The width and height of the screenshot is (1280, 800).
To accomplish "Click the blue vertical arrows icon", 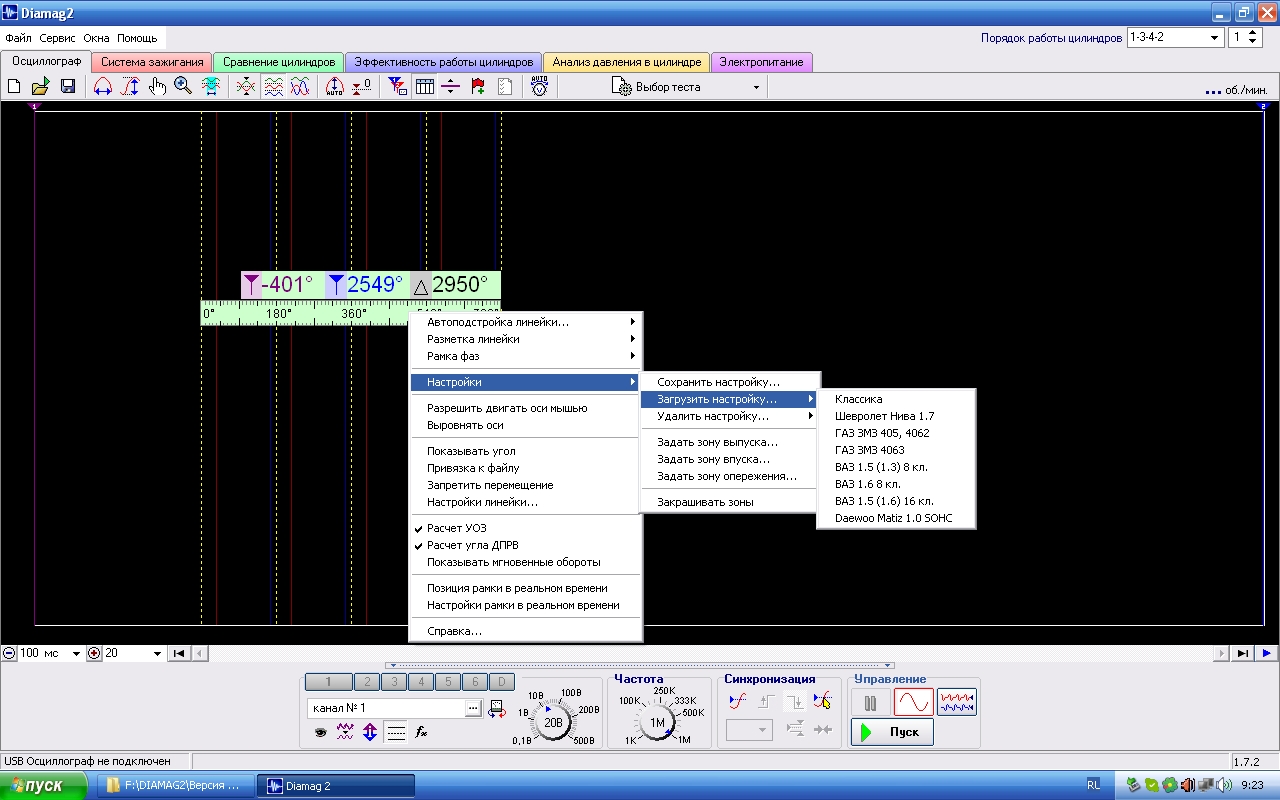I will tap(370, 732).
